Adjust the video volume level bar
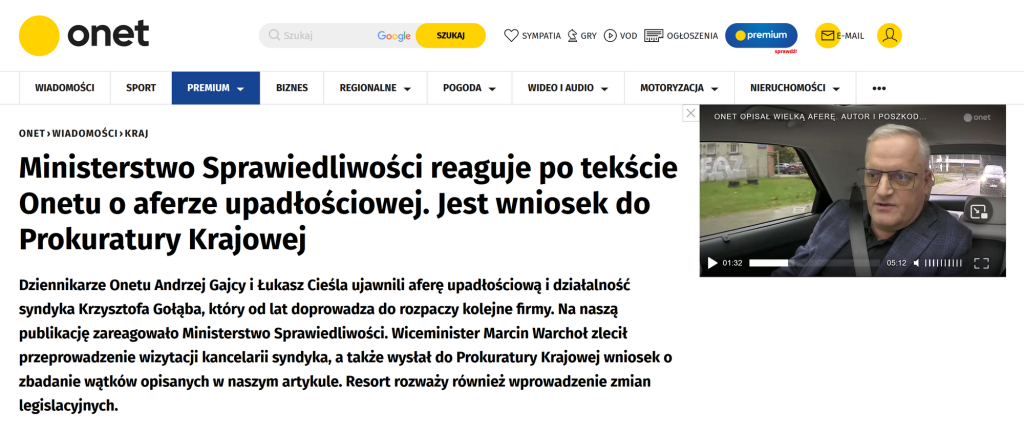1024x432 pixels. coord(944,264)
